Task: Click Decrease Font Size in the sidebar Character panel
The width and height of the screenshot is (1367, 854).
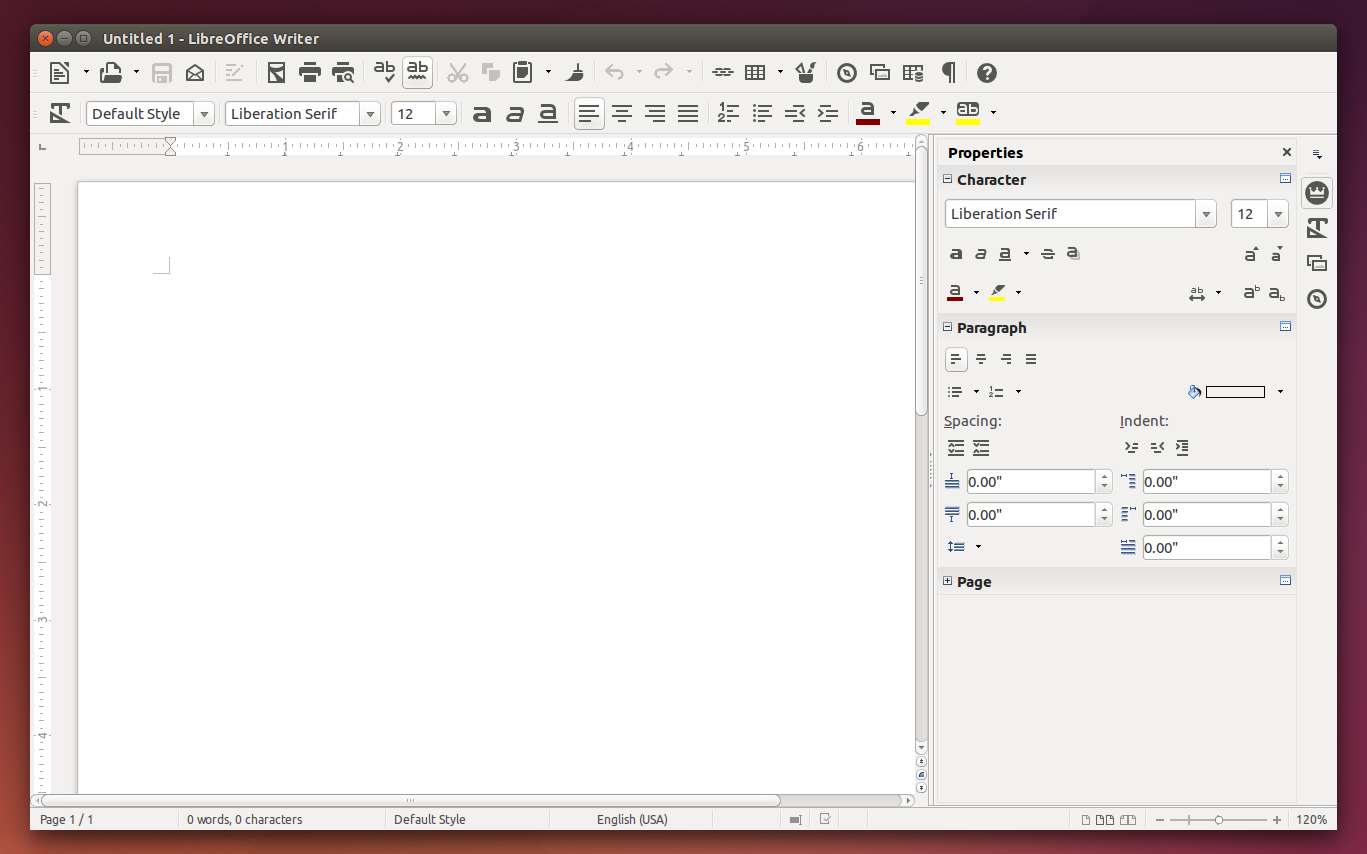Action: click(1277, 254)
